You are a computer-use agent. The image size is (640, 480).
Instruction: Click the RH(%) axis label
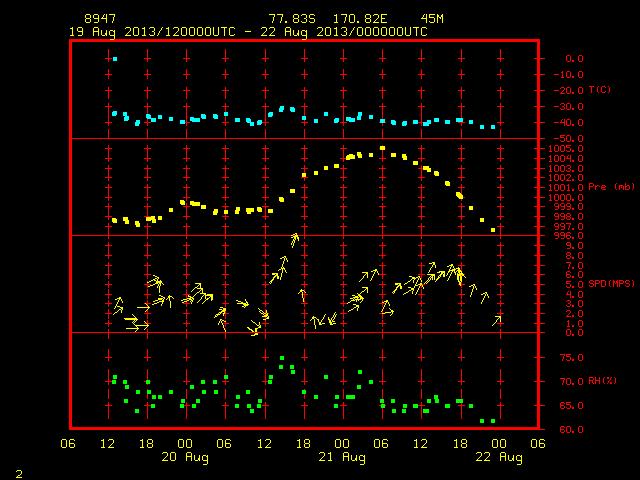(x=602, y=380)
